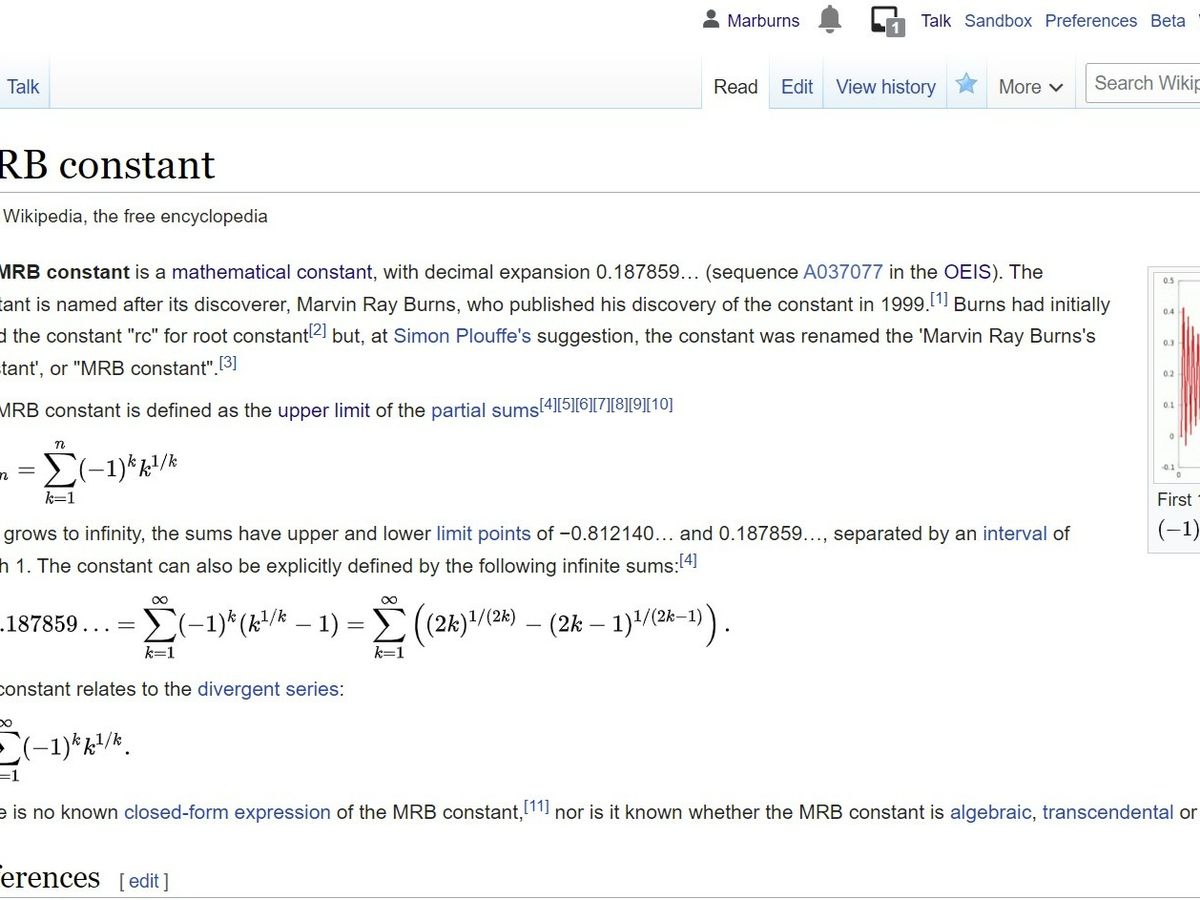Open the Preferences link
Screen dimensions: 1200x900
point(1090,21)
